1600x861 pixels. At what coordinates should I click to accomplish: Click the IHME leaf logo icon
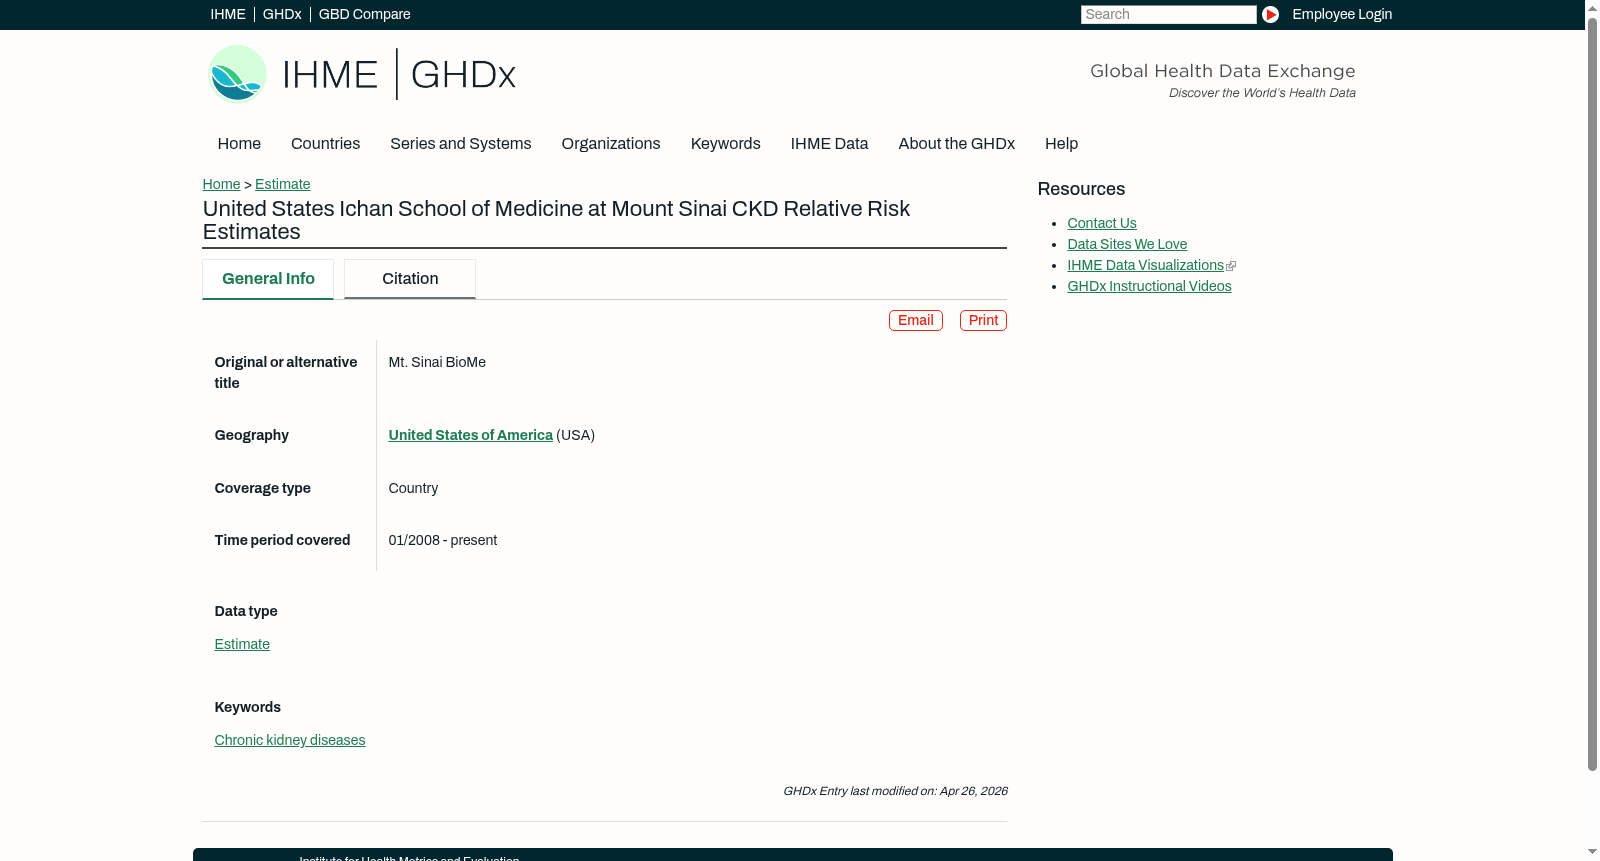tap(237, 74)
